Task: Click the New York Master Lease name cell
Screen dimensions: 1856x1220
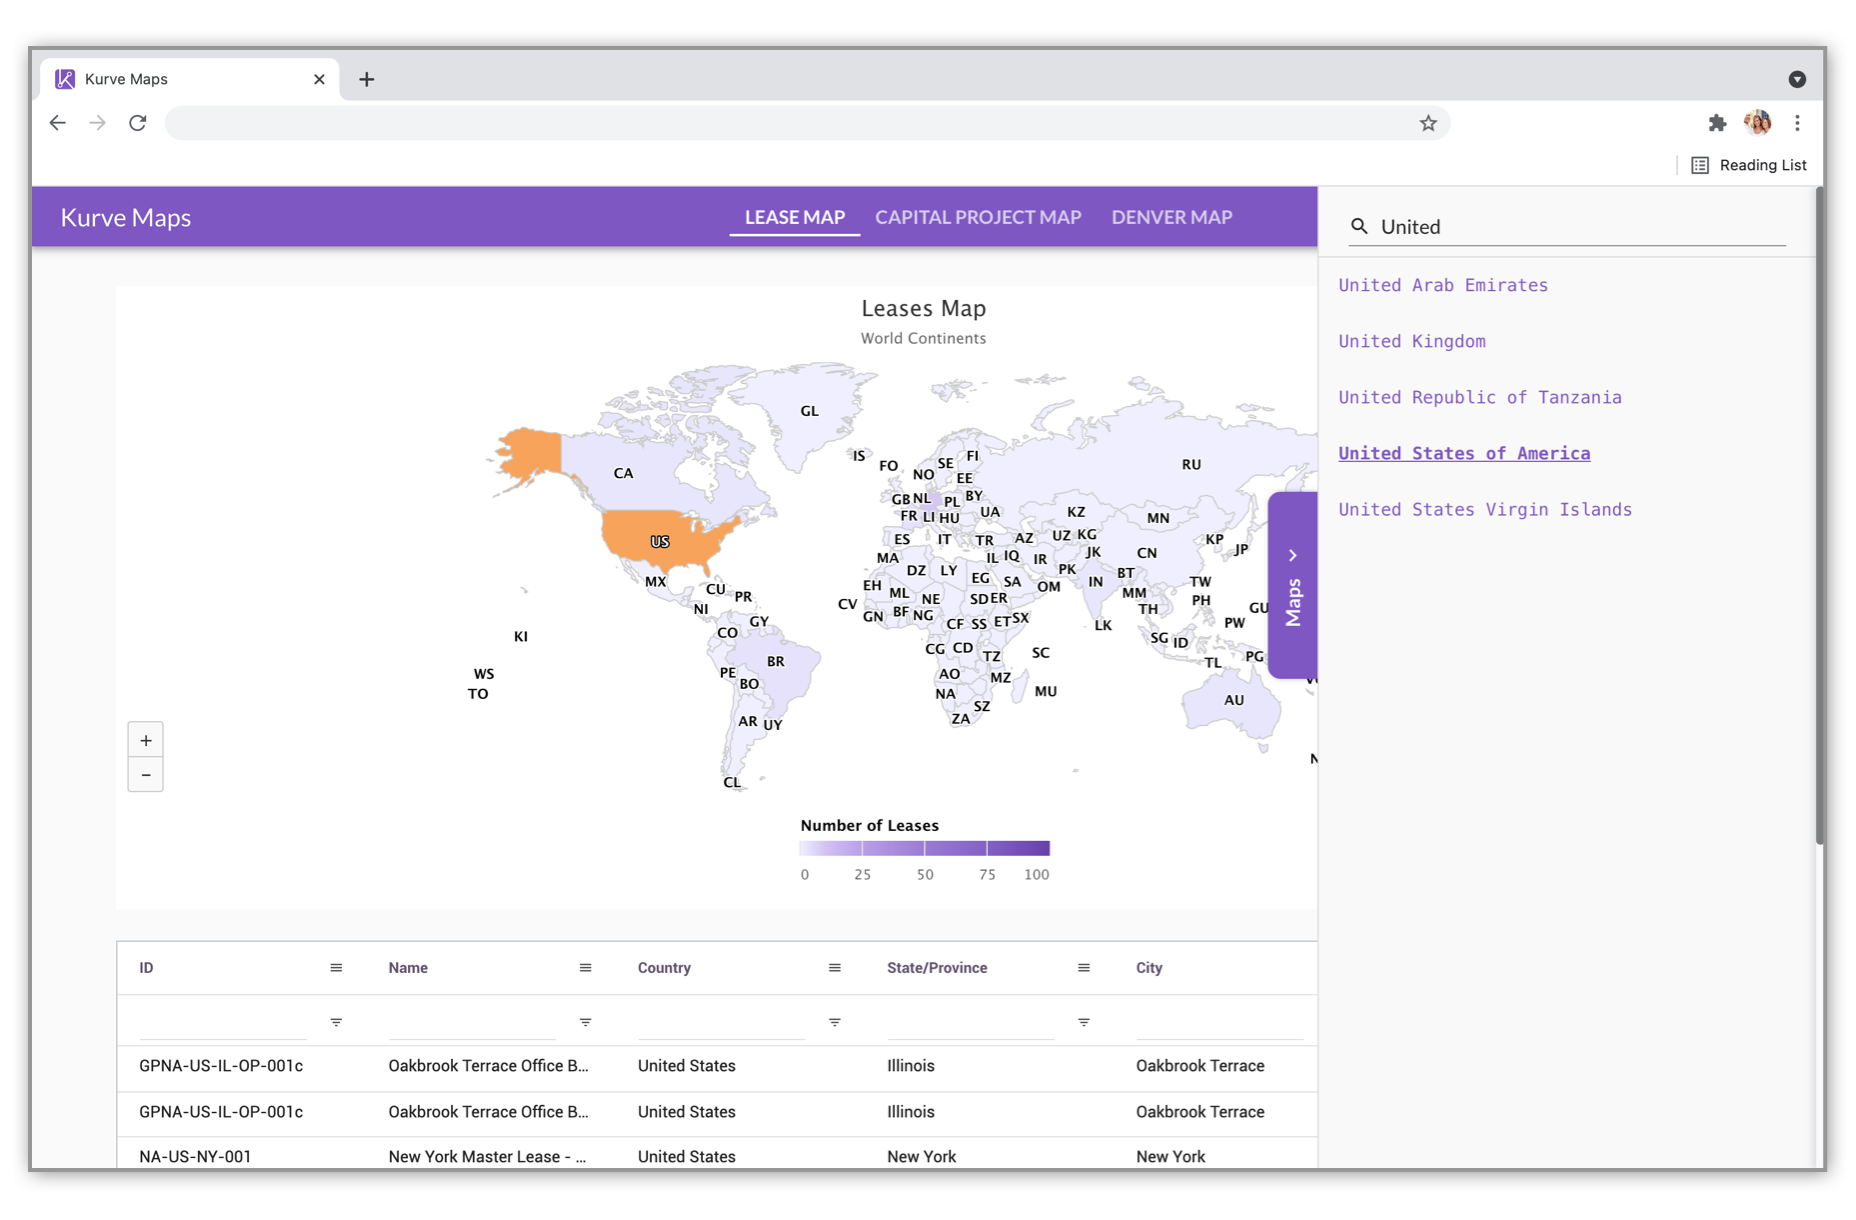Action: [x=487, y=1156]
